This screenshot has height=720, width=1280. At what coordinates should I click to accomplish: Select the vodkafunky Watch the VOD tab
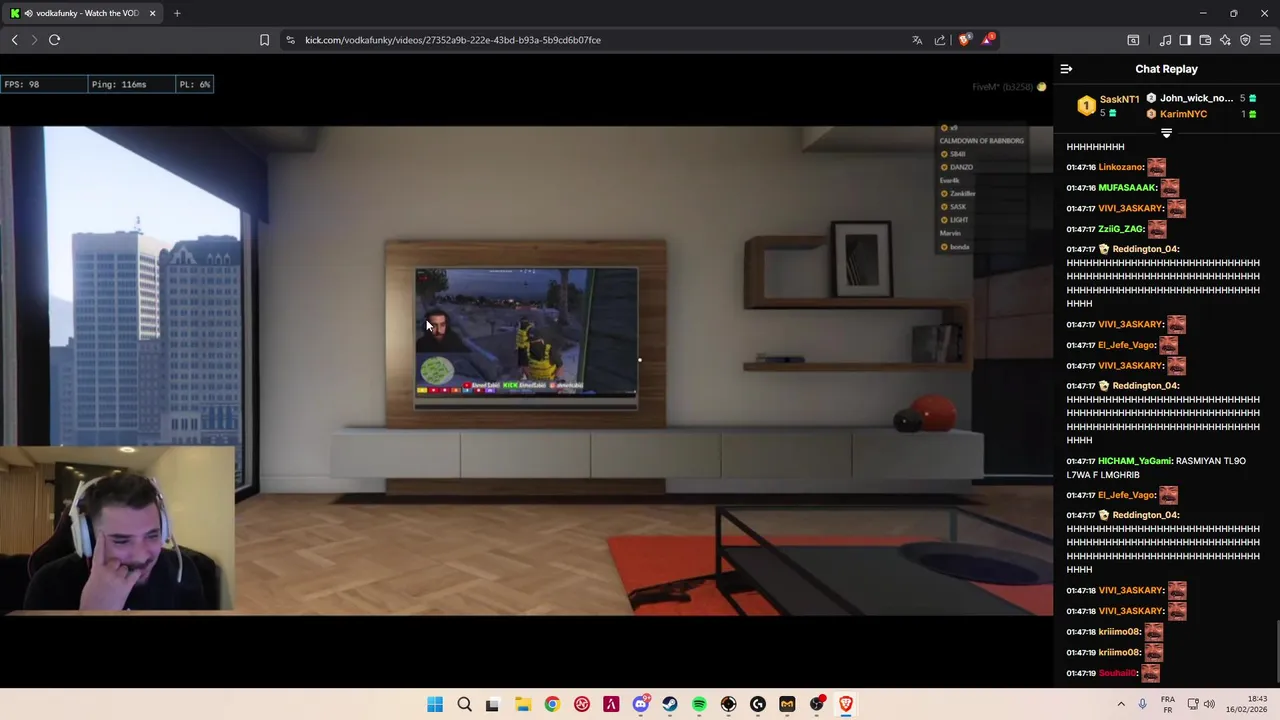point(84,13)
